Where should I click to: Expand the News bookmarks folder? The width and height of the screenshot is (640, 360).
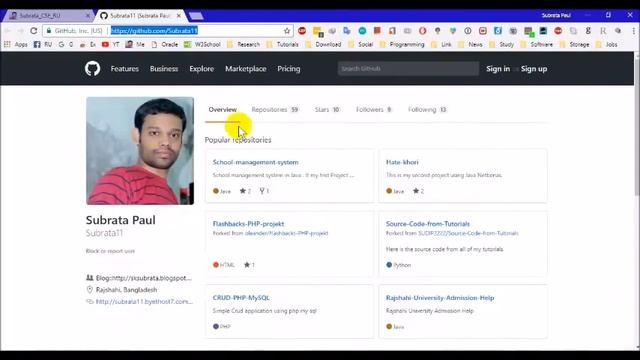point(470,44)
